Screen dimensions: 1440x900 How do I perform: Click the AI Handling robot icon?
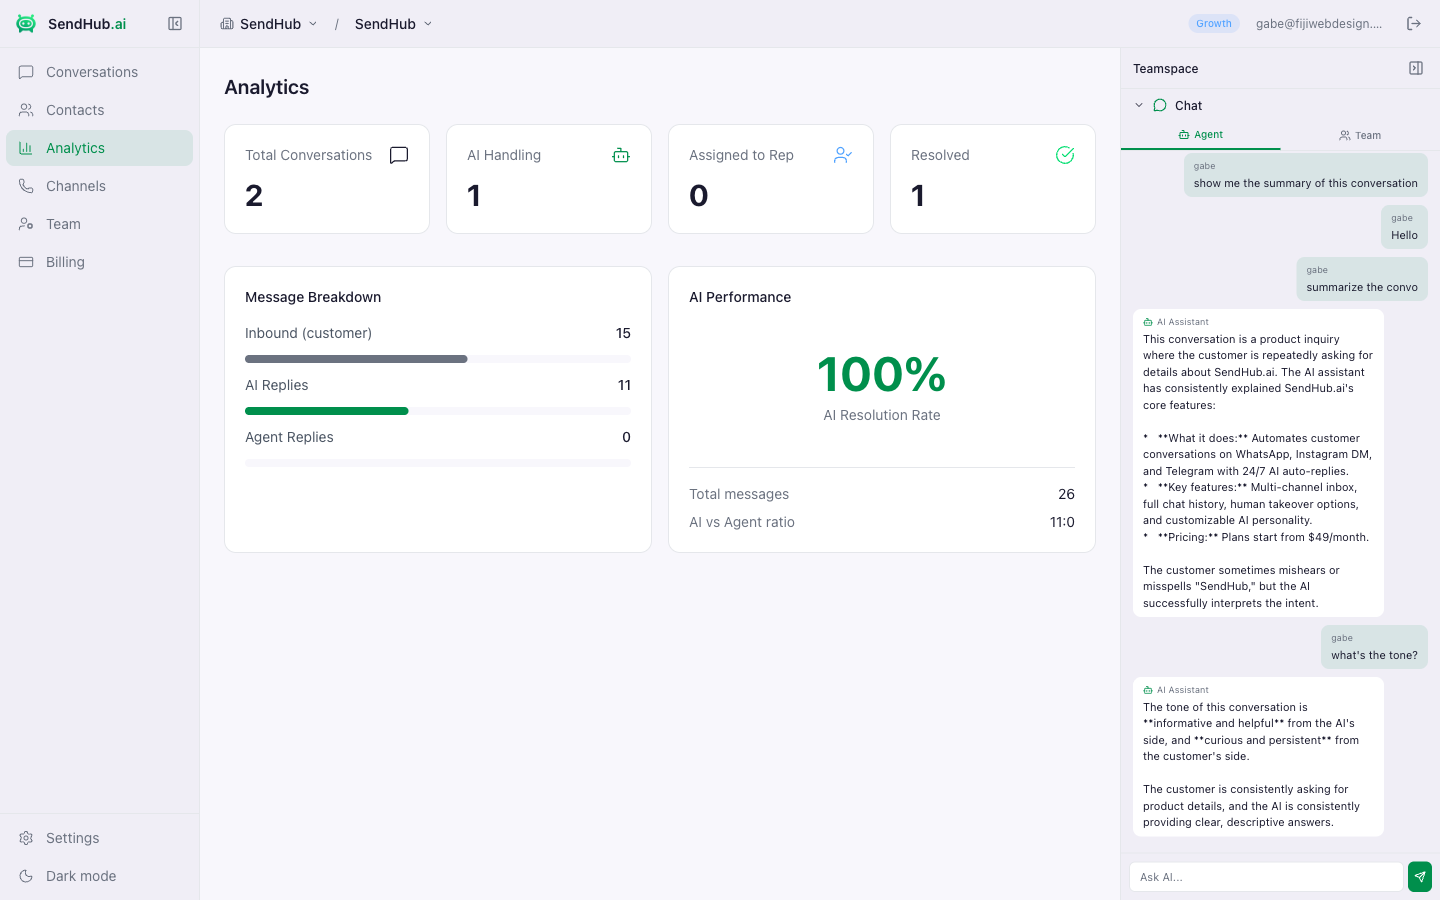(x=621, y=155)
